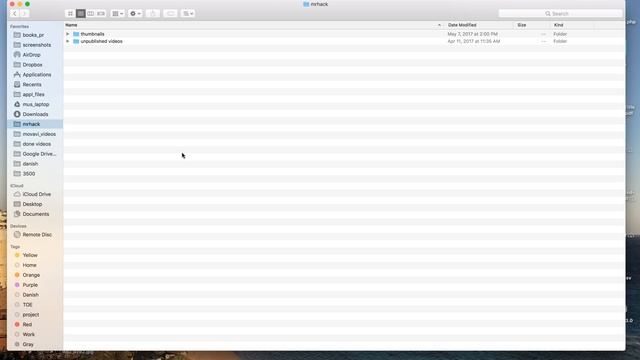Filter by the Orange tag

tap(35, 275)
